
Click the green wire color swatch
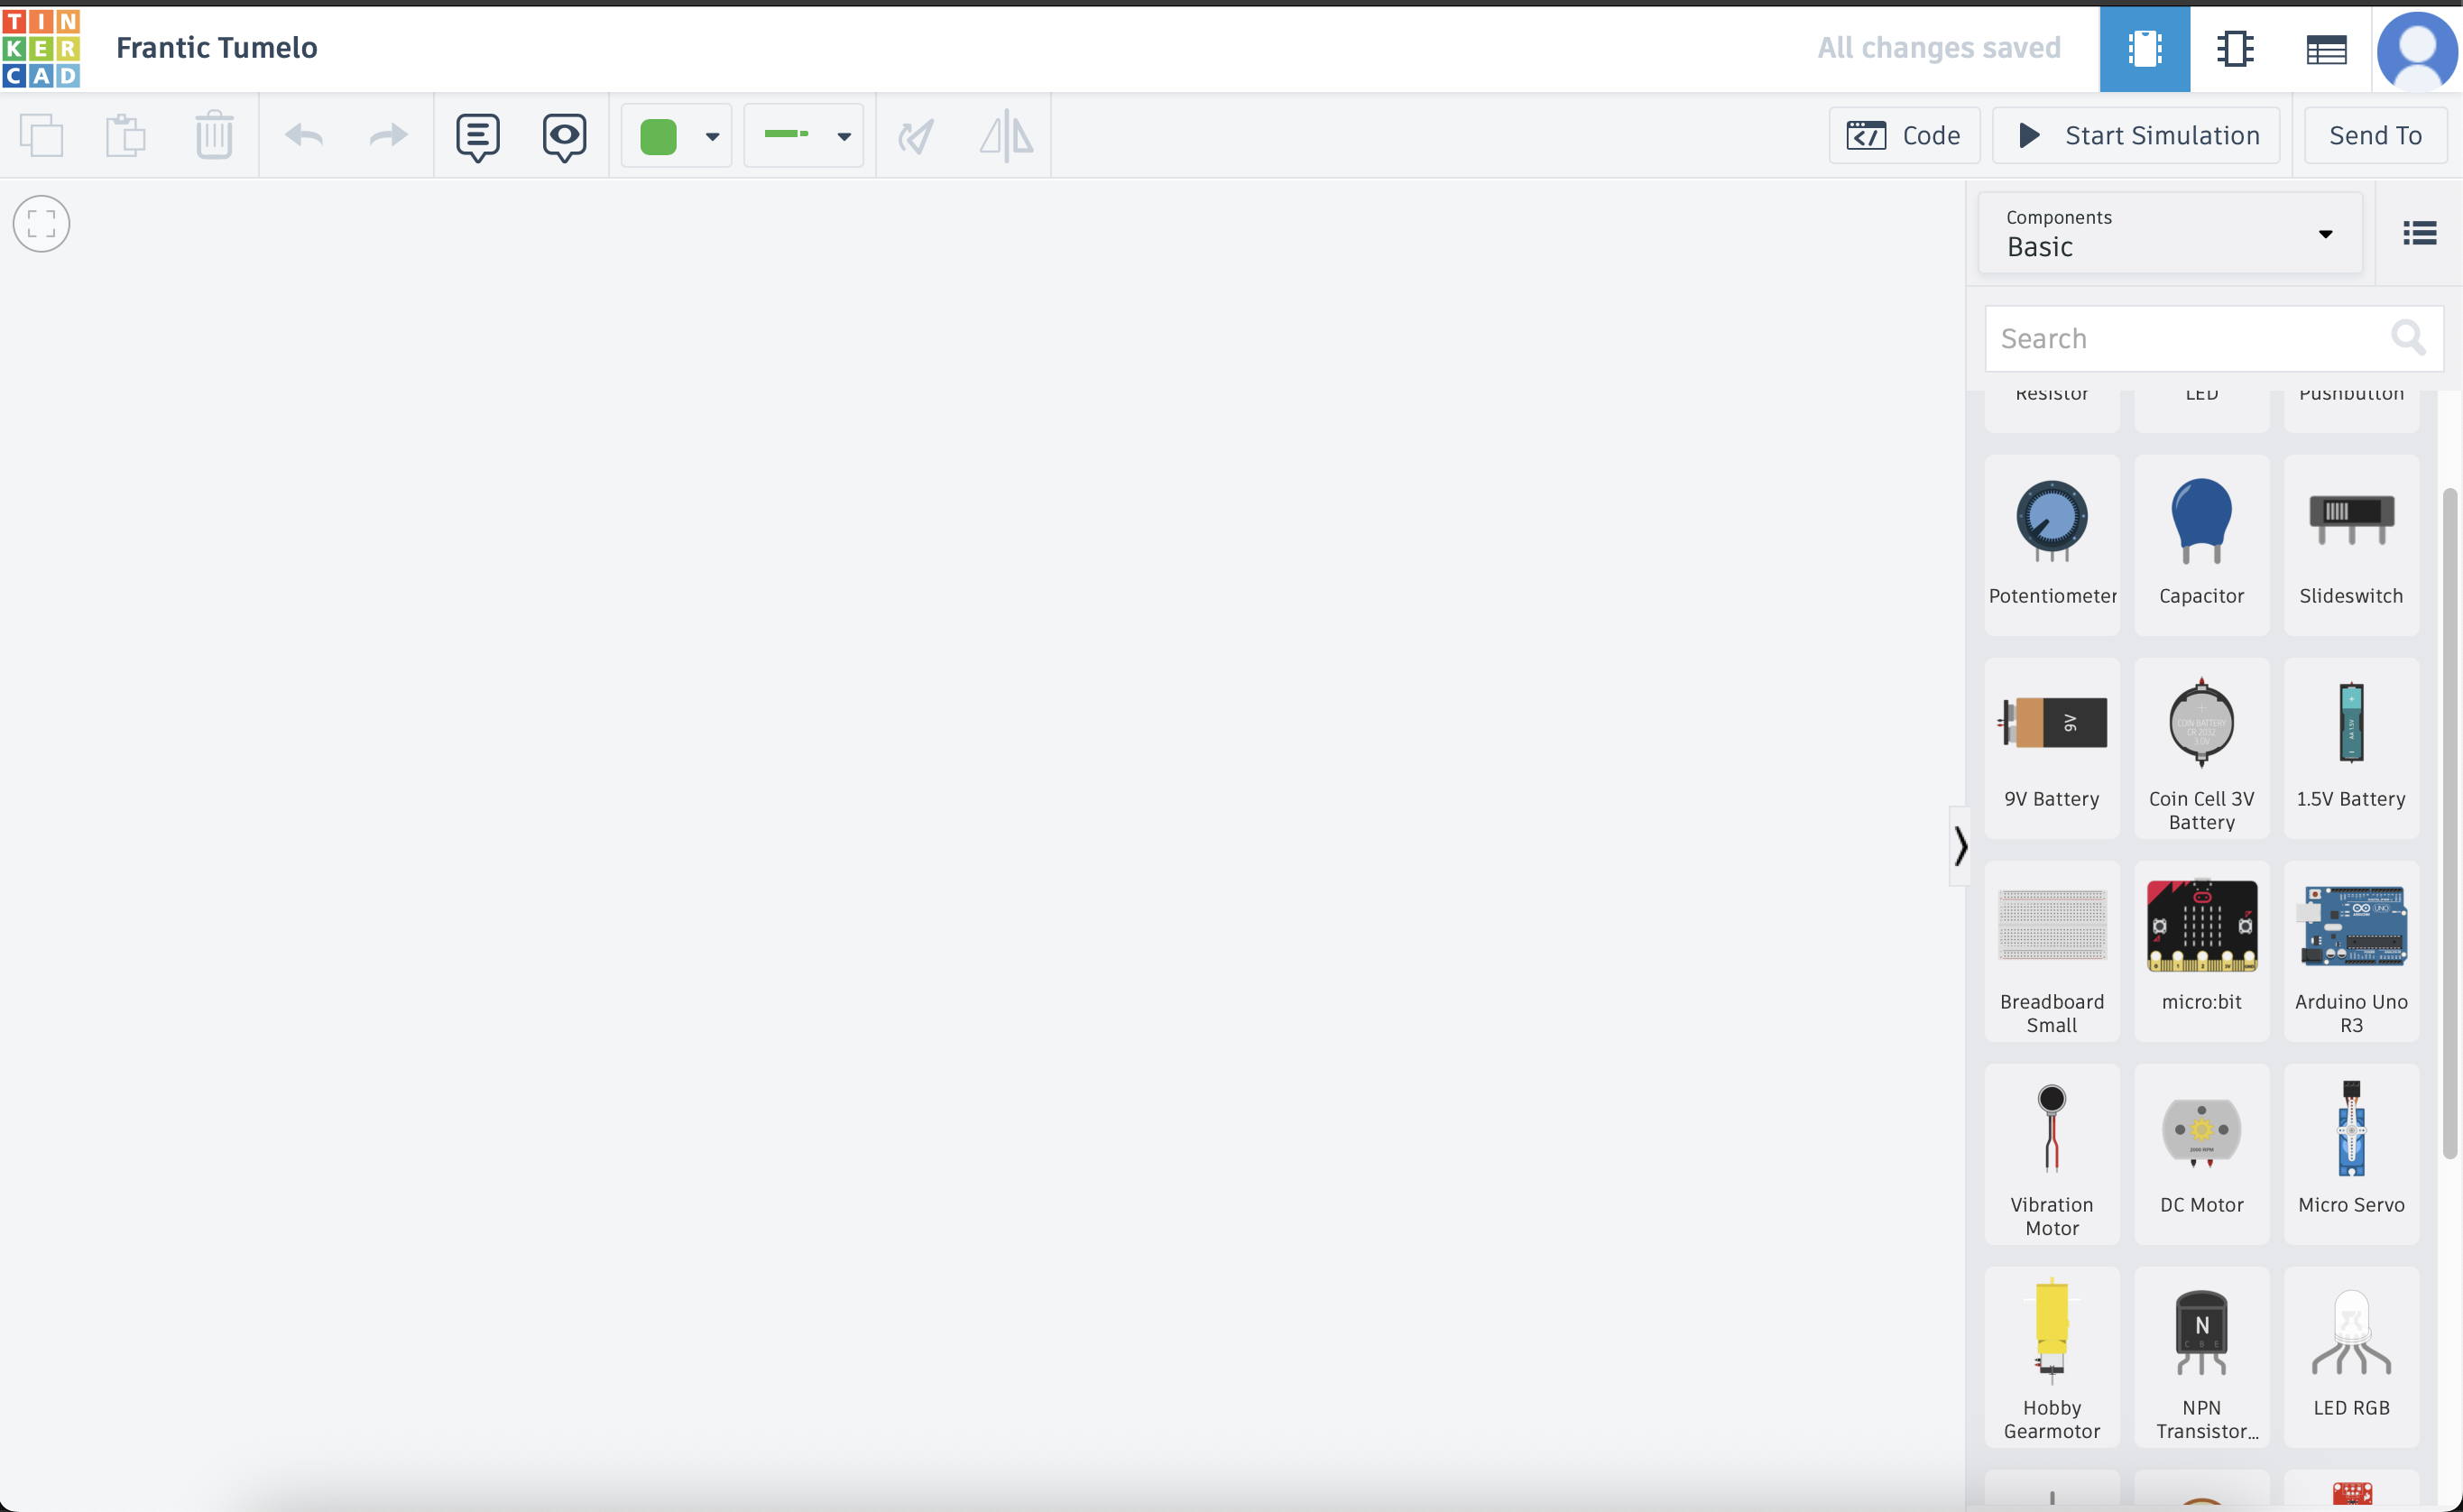(658, 136)
